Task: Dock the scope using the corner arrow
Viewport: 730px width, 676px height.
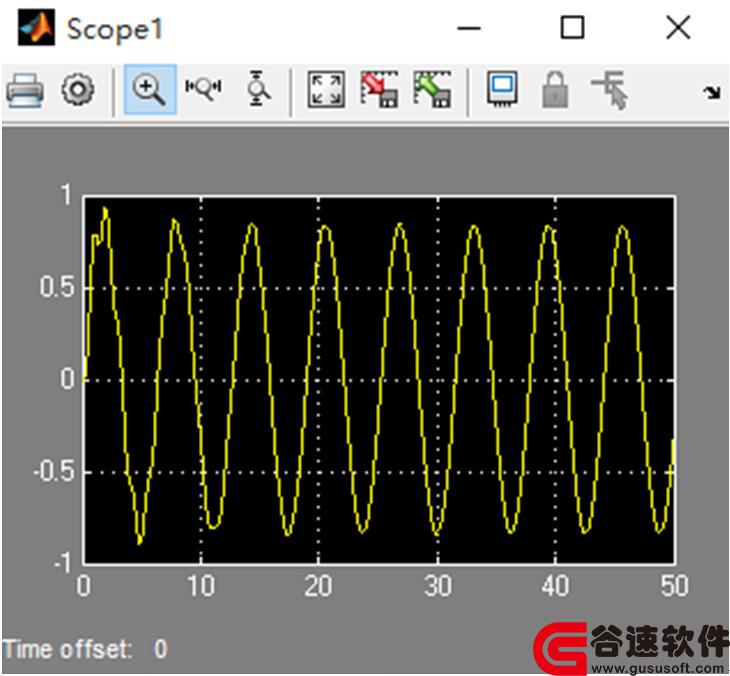Action: pyautogui.click(x=711, y=93)
